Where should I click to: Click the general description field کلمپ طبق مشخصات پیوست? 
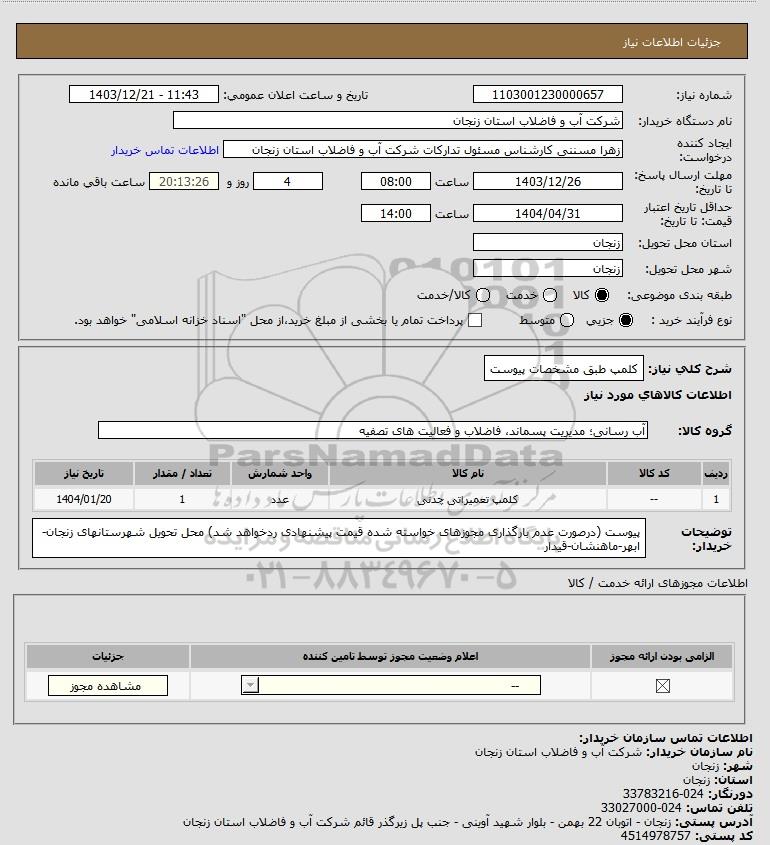click(x=564, y=369)
